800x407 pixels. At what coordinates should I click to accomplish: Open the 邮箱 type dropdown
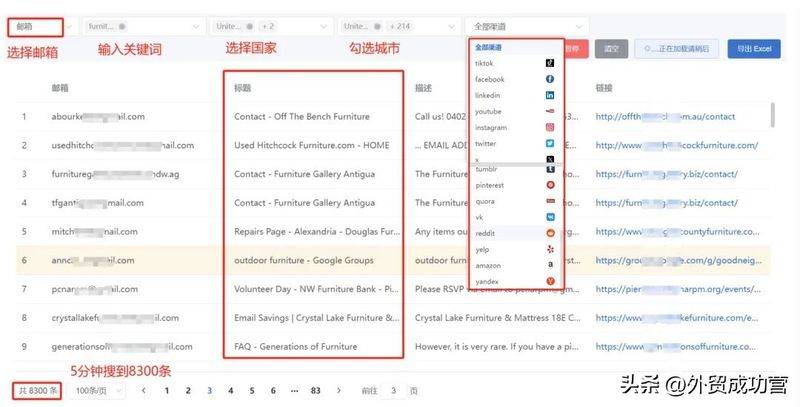click(x=40, y=25)
